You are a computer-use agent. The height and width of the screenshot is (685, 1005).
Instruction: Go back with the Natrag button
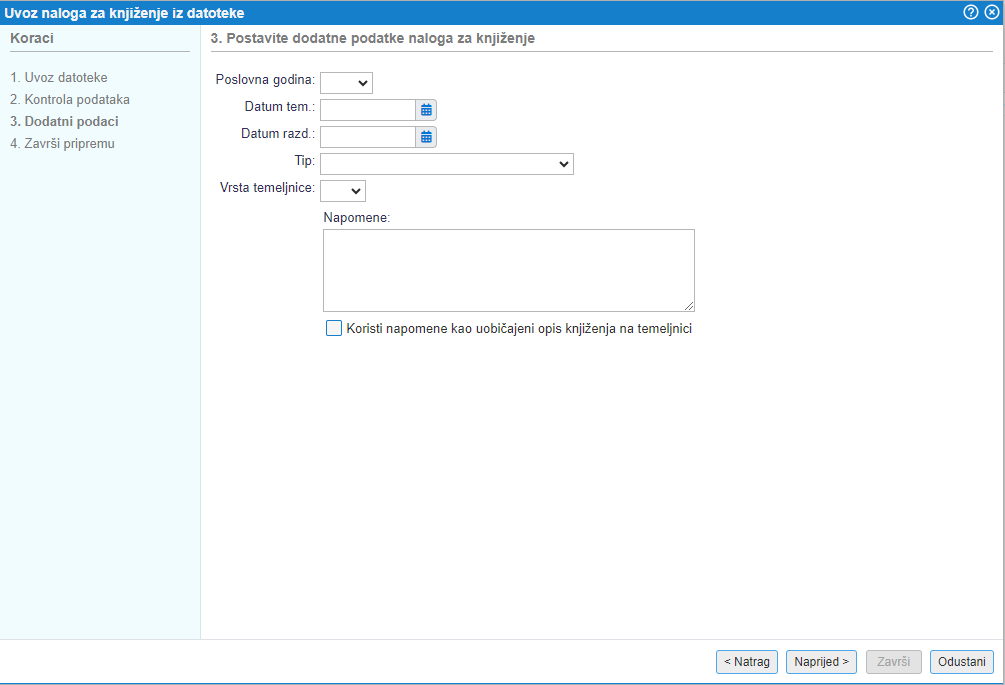pos(747,662)
